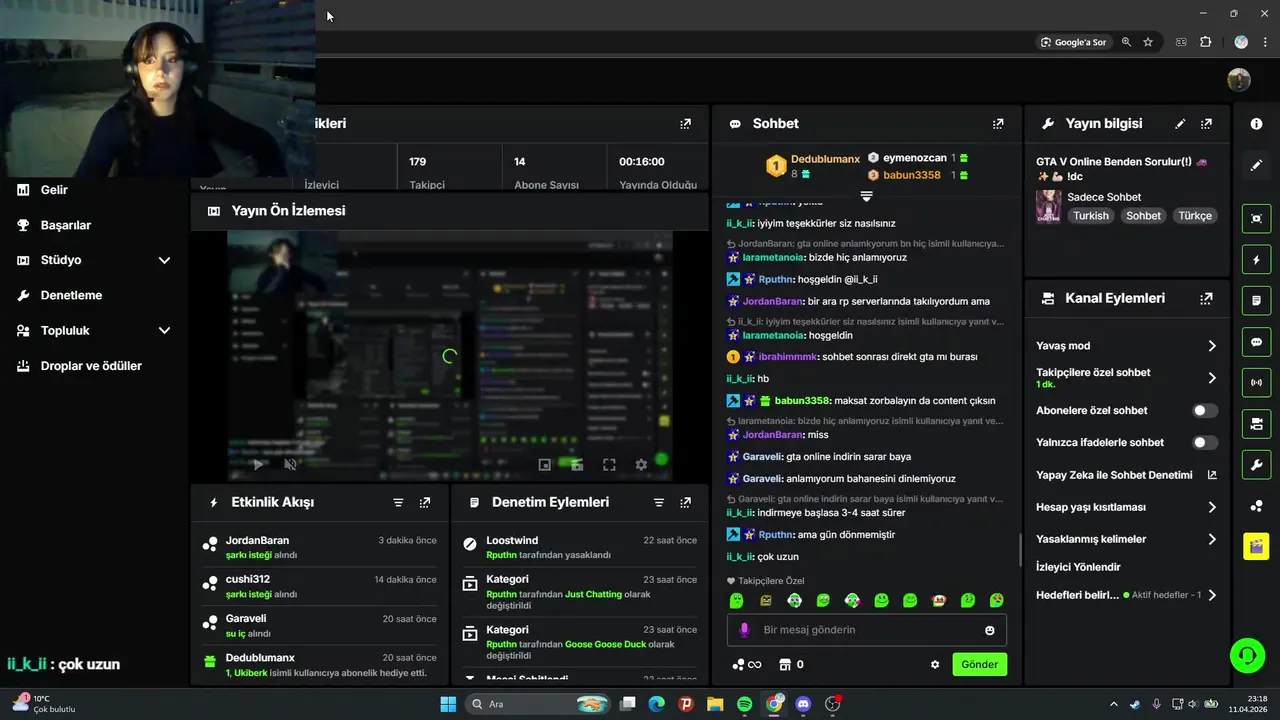Open Yasaklanmış kelimeler options arrow
The height and width of the screenshot is (720, 1280).
tap(1211, 539)
